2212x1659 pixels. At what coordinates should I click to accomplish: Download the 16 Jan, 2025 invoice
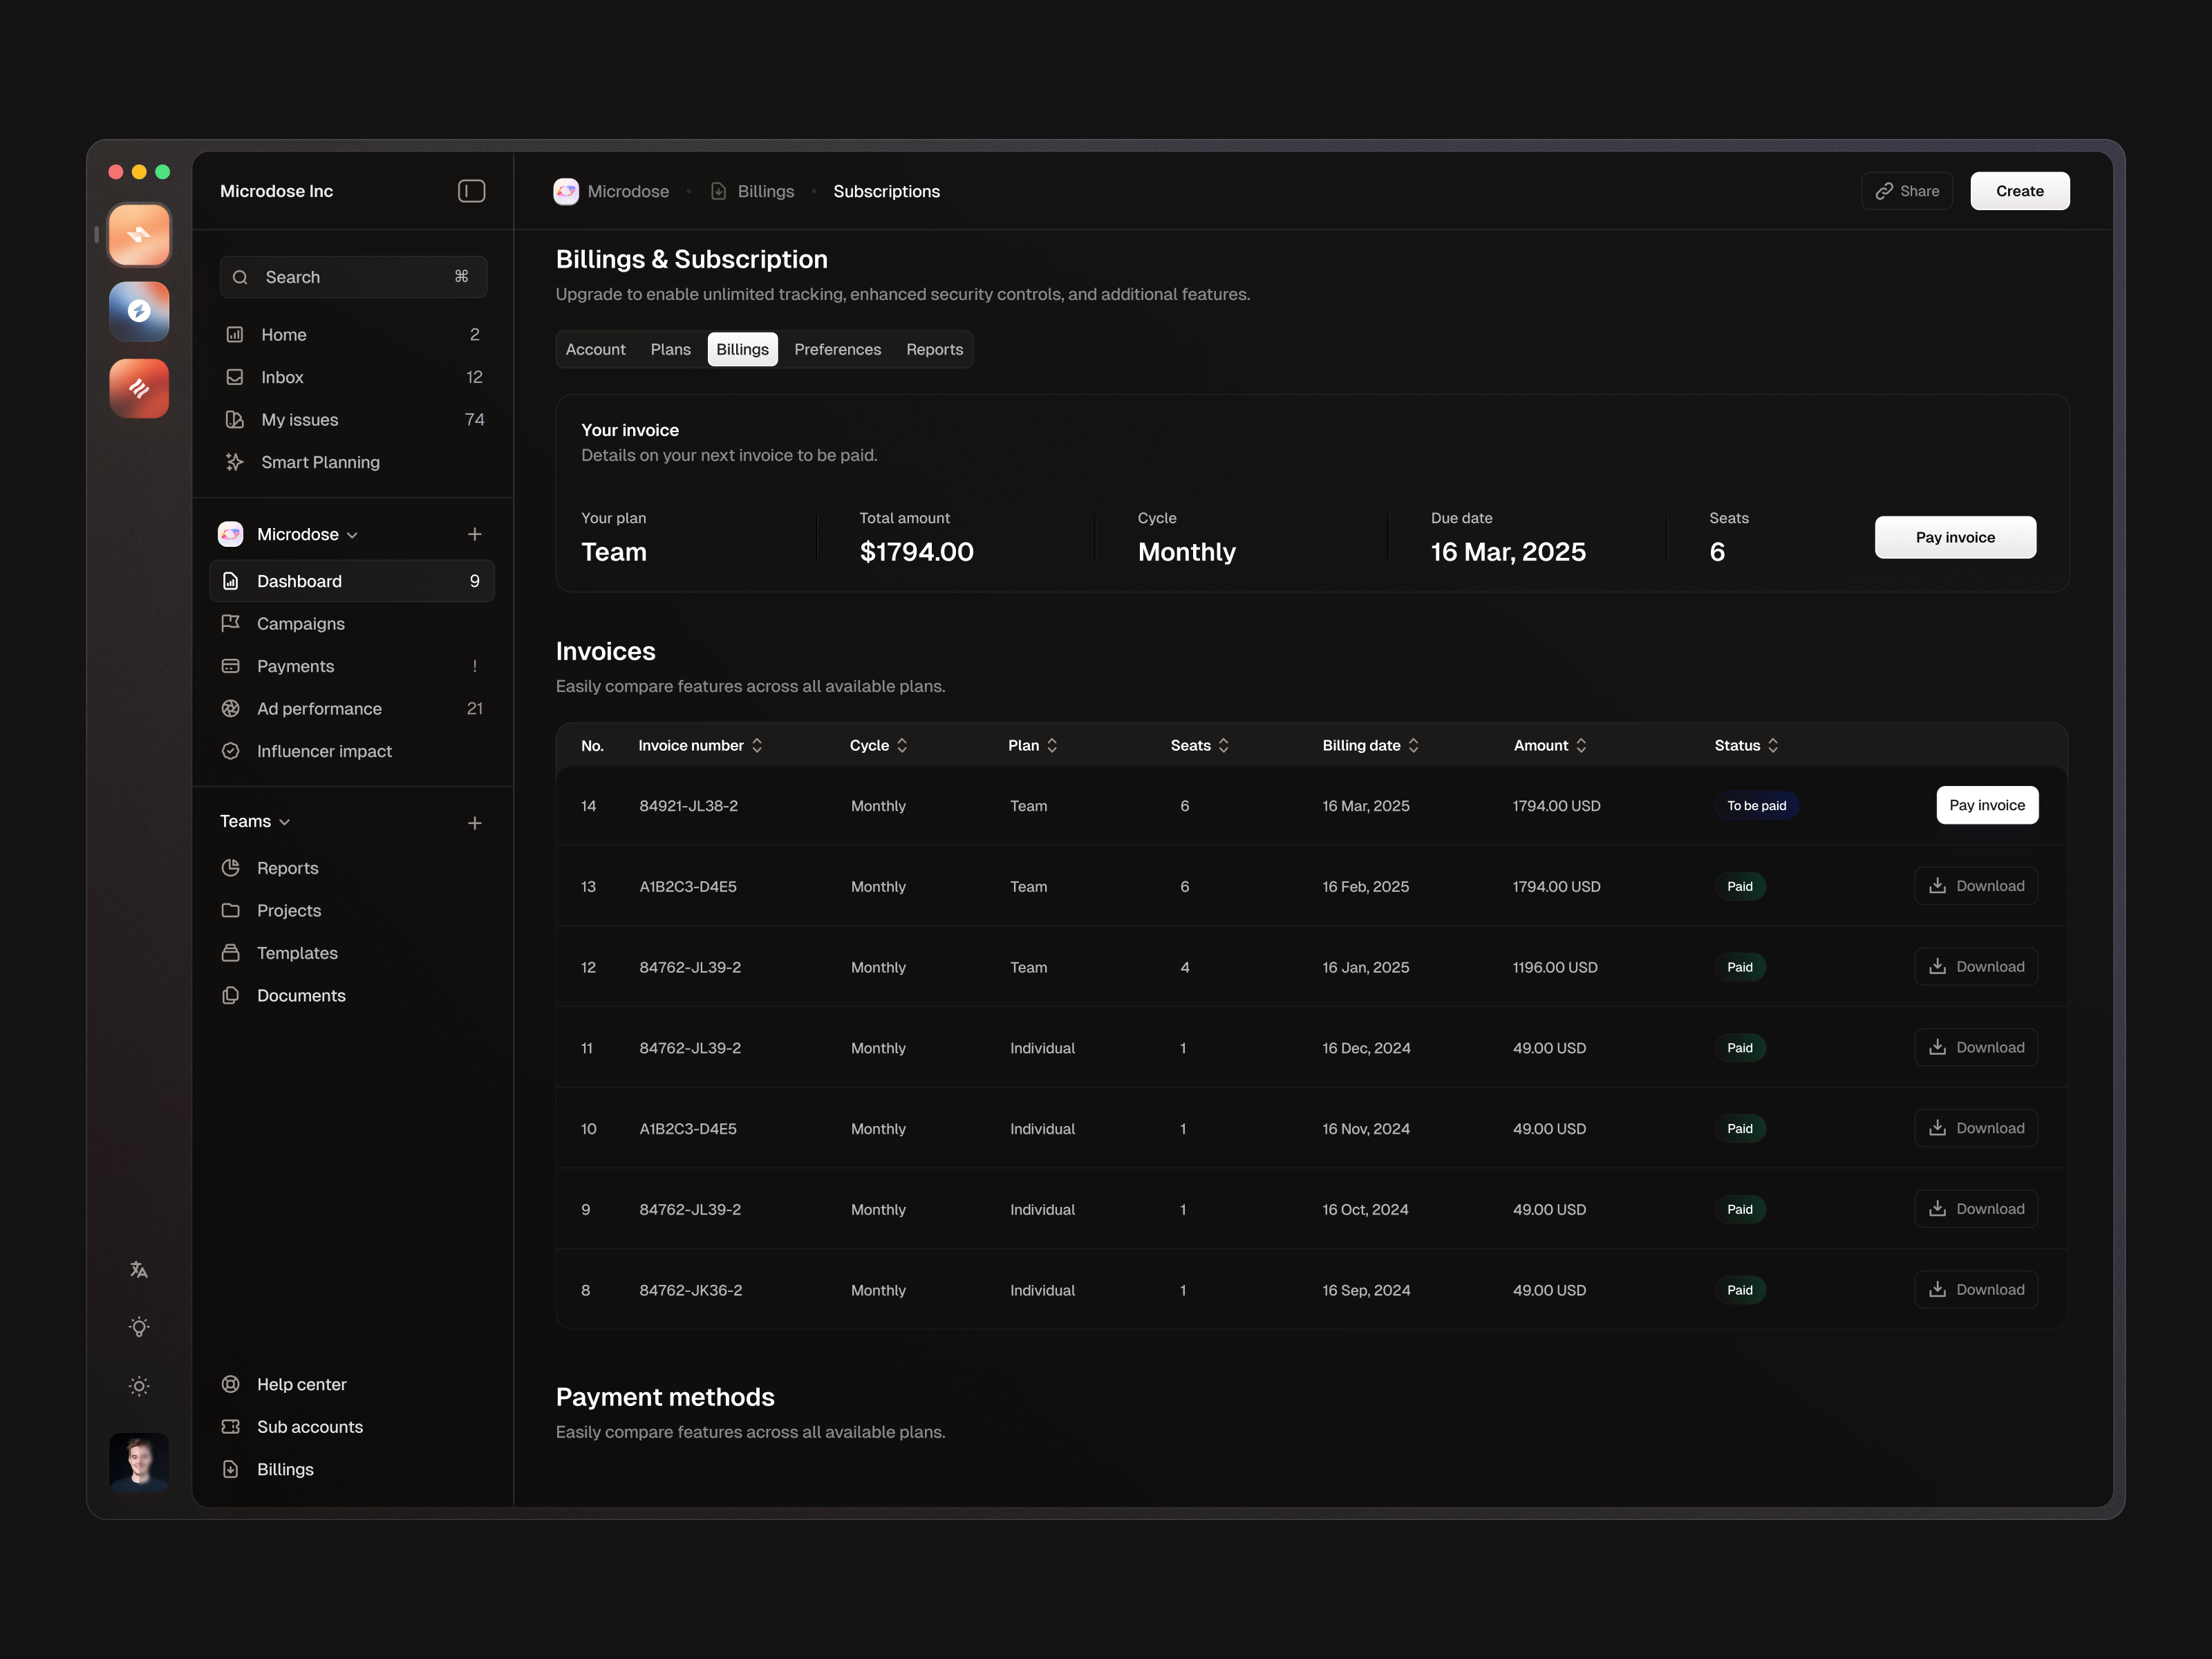point(1976,967)
